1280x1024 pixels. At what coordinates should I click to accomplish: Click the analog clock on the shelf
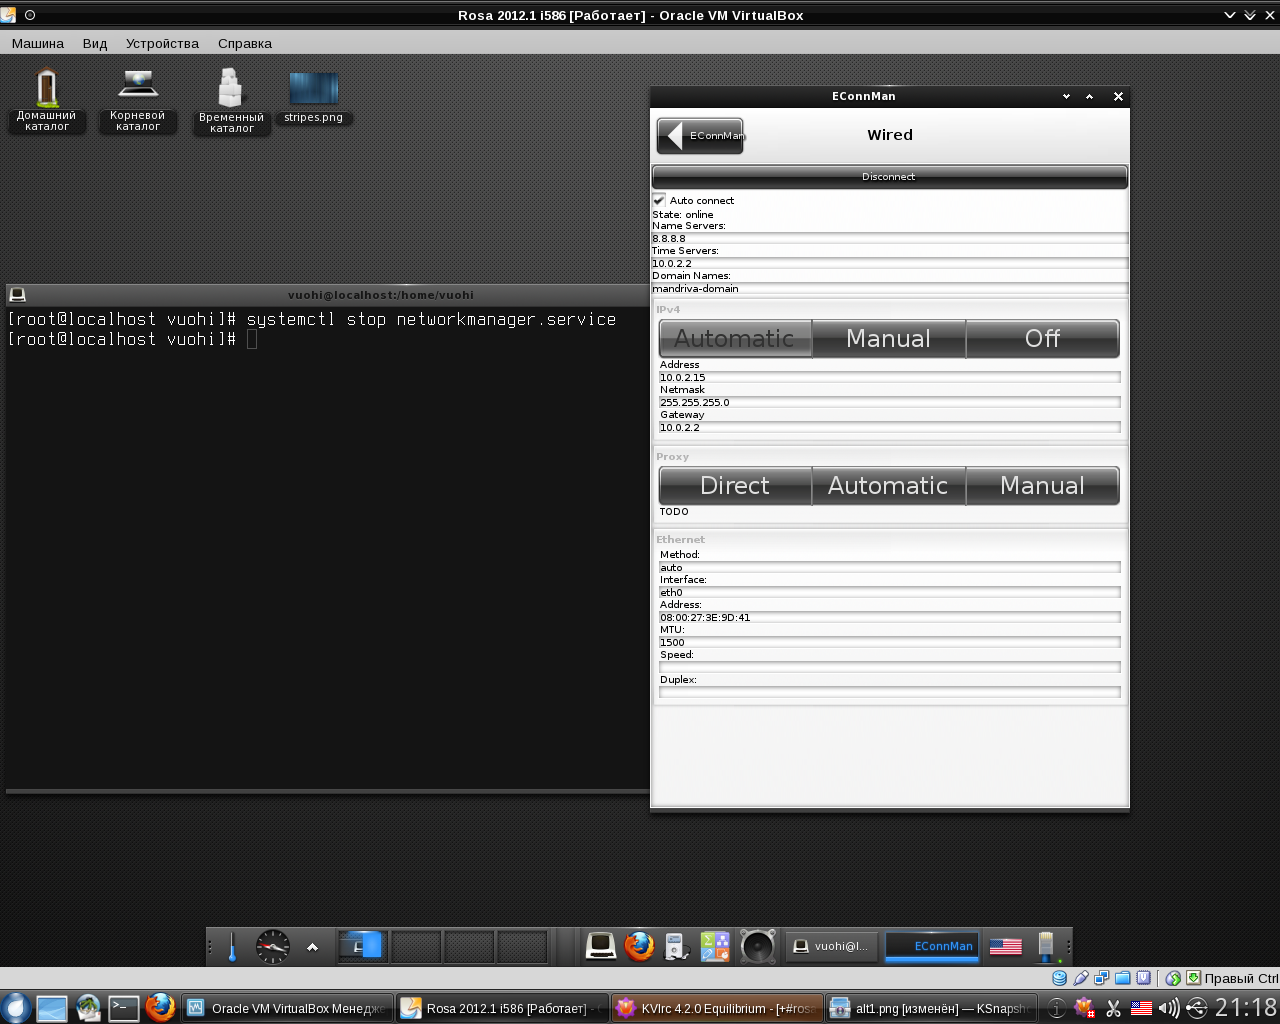[272, 946]
